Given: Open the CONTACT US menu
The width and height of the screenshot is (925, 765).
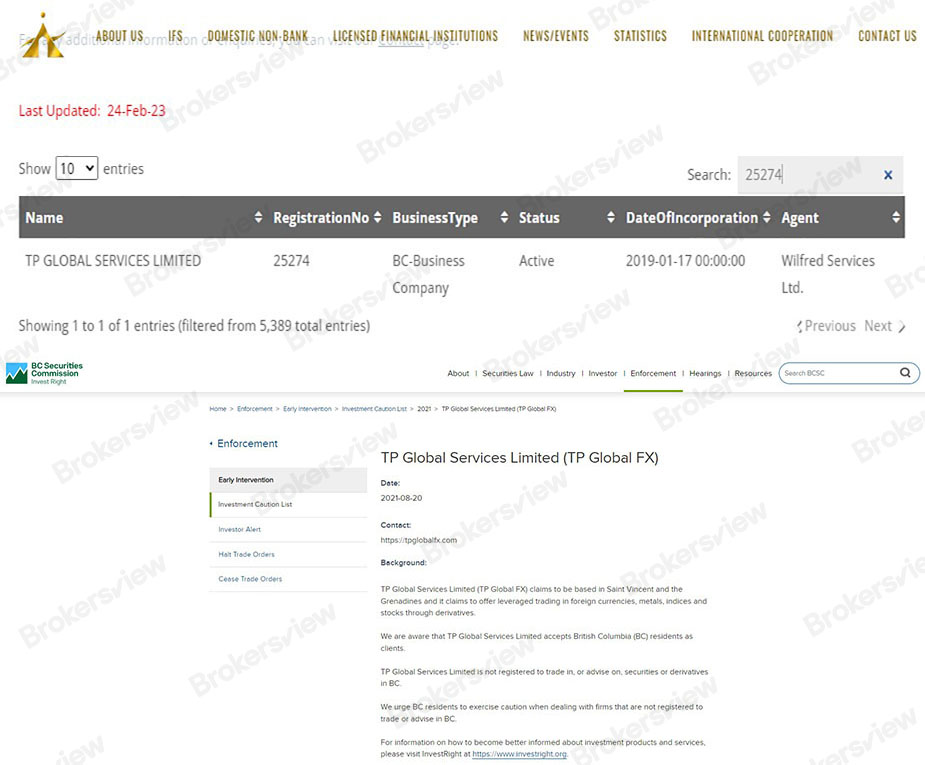Looking at the screenshot, I should pyautogui.click(x=887, y=36).
